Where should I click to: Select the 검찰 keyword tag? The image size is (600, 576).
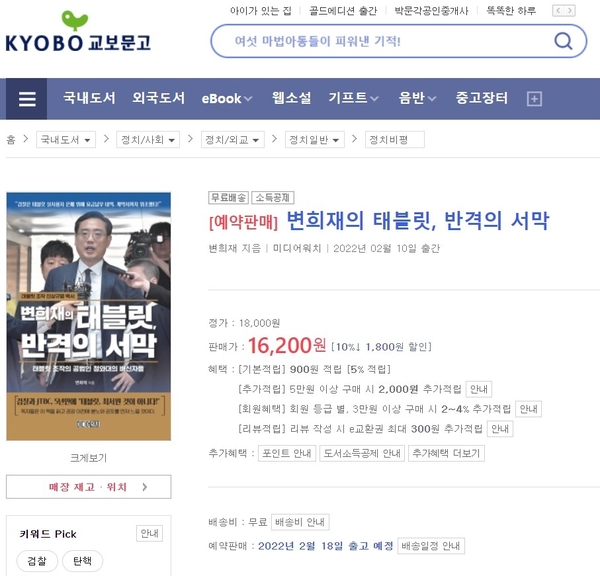click(x=37, y=561)
